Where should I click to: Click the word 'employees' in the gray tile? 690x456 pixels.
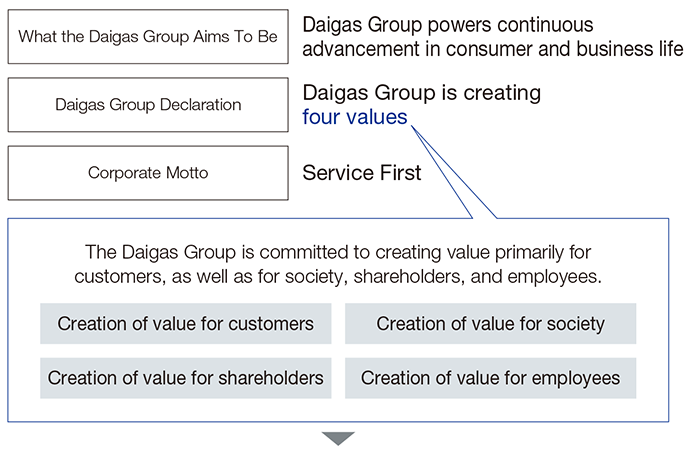pyautogui.click(x=576, y=379)
